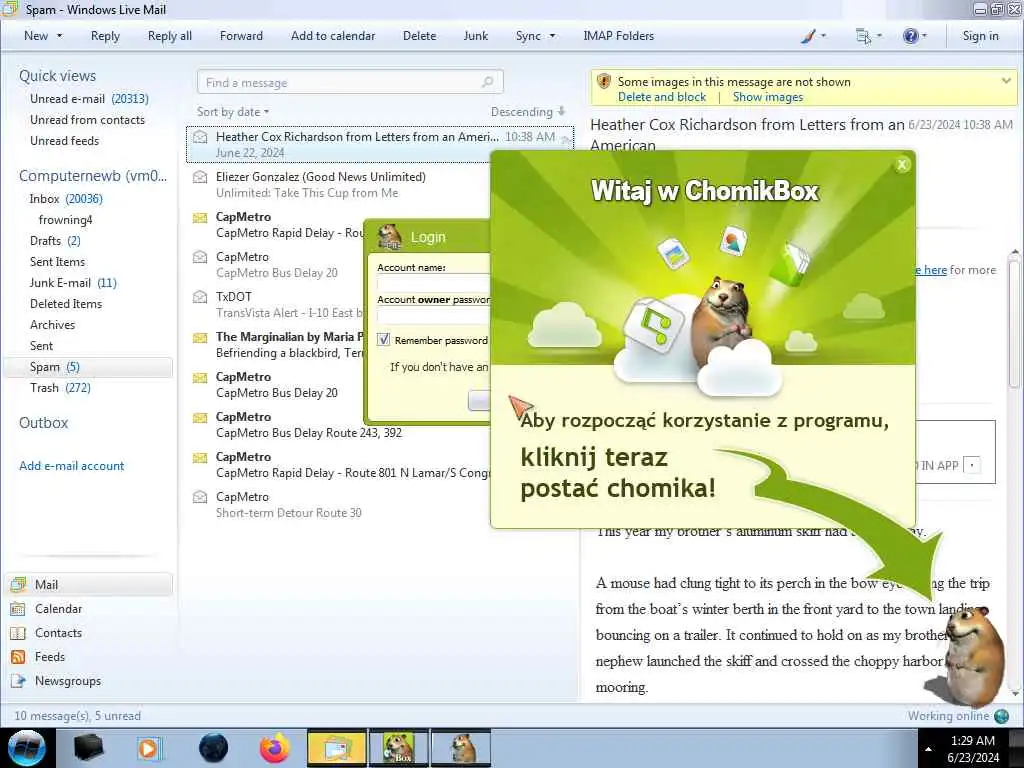The width and height of the screenshot is (1024, 768).
Task: Open the Trash folder
Action: tap(60, 388)
